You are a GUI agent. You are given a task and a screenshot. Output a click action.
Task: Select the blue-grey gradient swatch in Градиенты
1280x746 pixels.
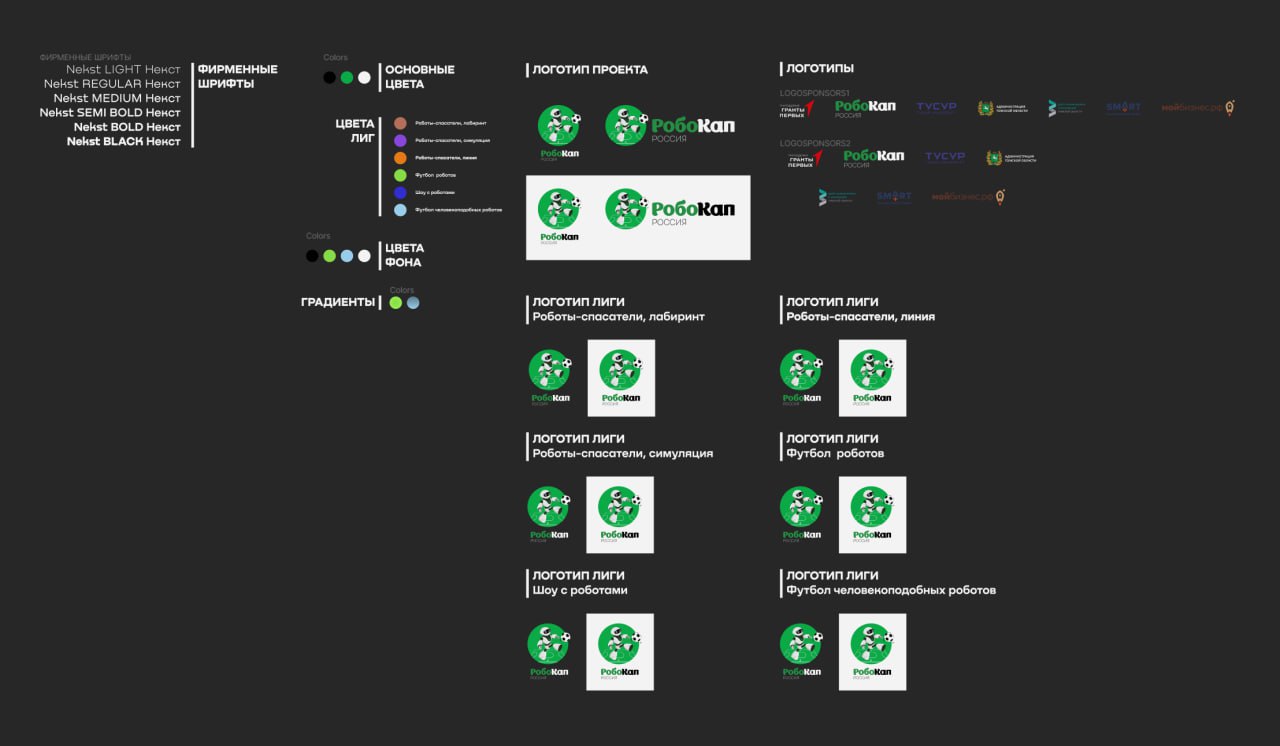[413, 302]
